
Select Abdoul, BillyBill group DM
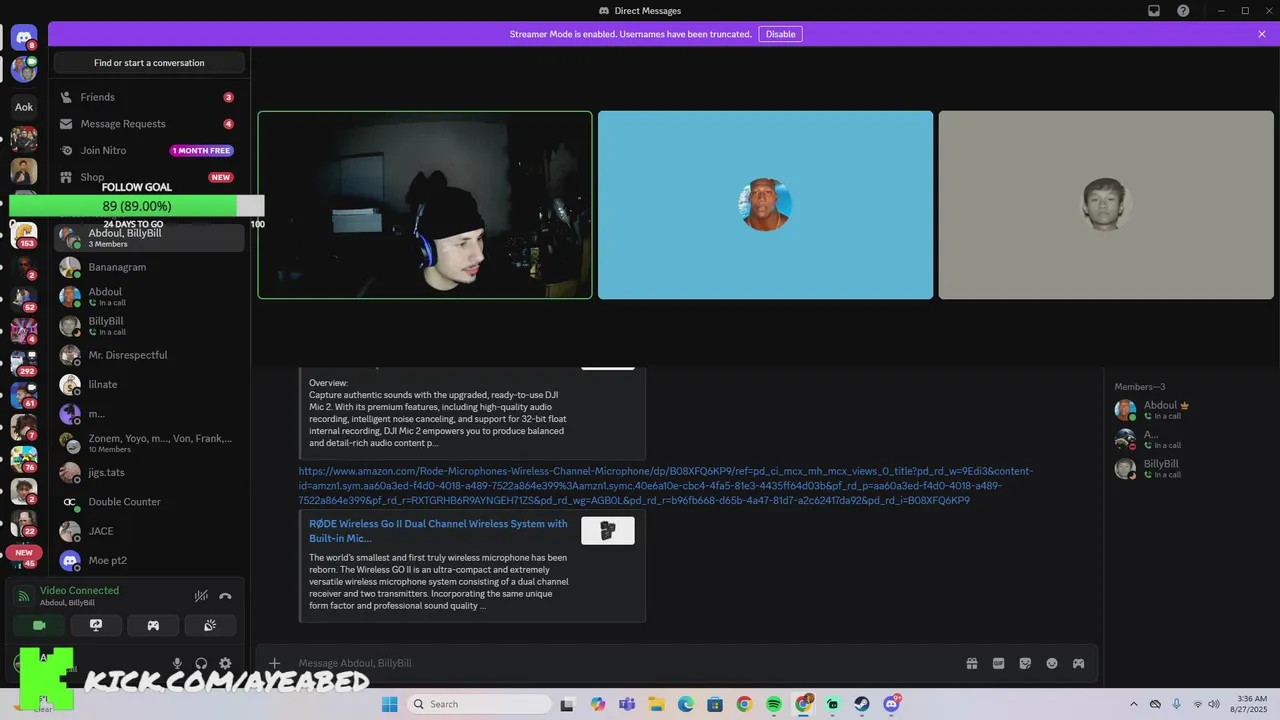click(x=149, y=238)
